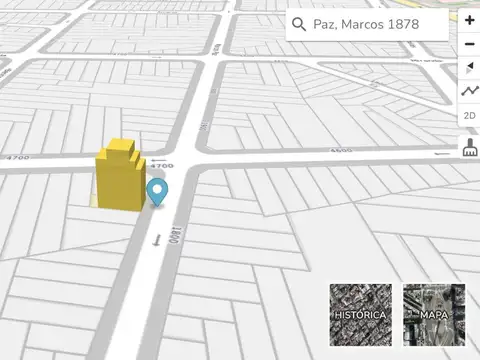Click the magnifier search icon

click(x=299, y=24)
